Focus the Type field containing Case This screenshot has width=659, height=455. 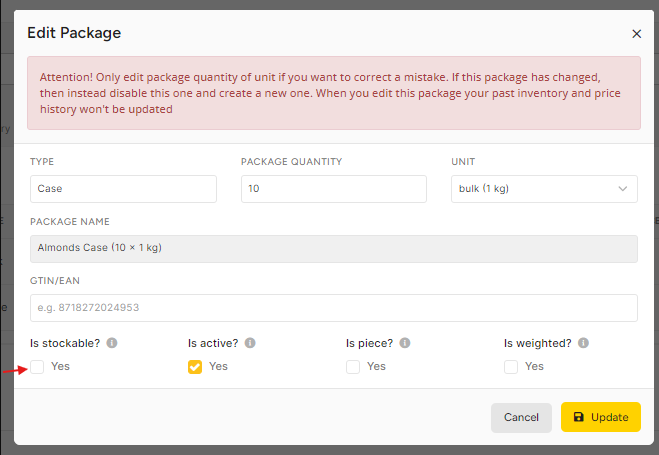pyautogui.click(x=123, y=189)
